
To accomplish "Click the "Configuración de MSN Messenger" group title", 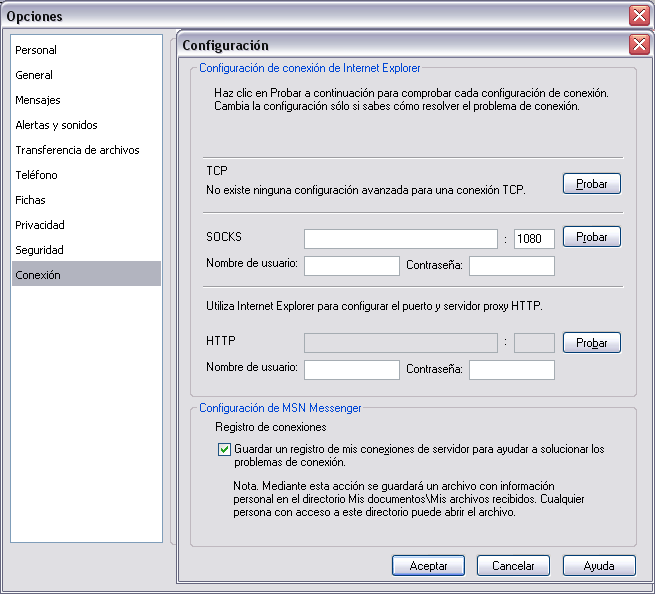I will (x=280, y=408).
